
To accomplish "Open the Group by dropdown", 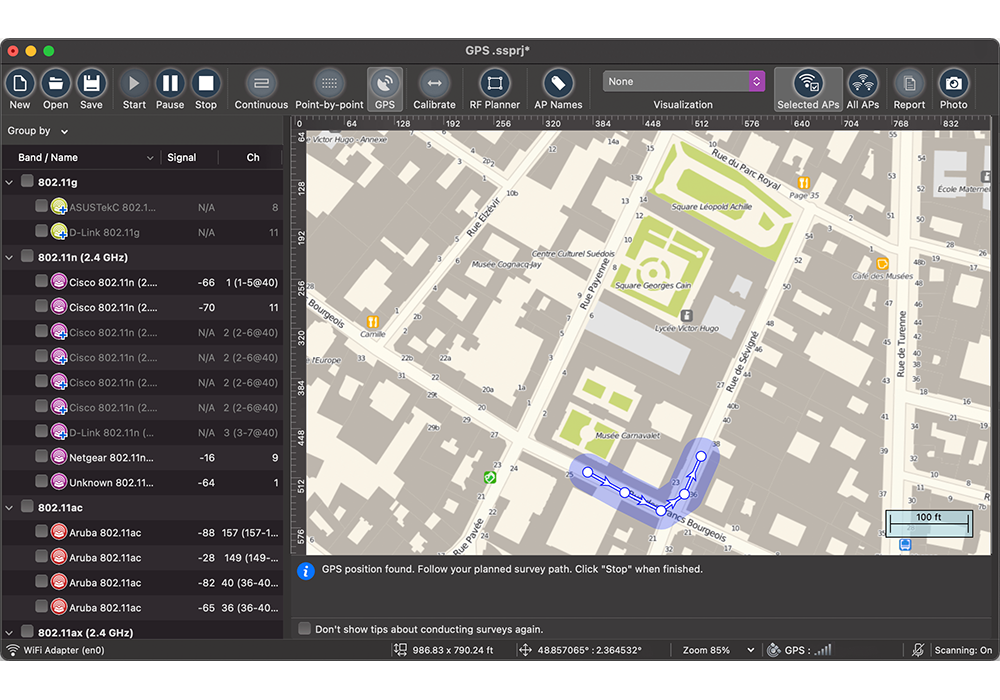I will click(x=38, y=131).
